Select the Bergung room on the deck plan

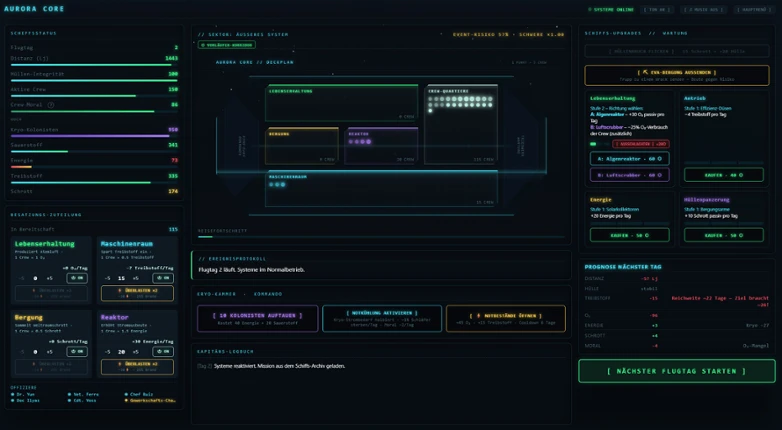302,146
